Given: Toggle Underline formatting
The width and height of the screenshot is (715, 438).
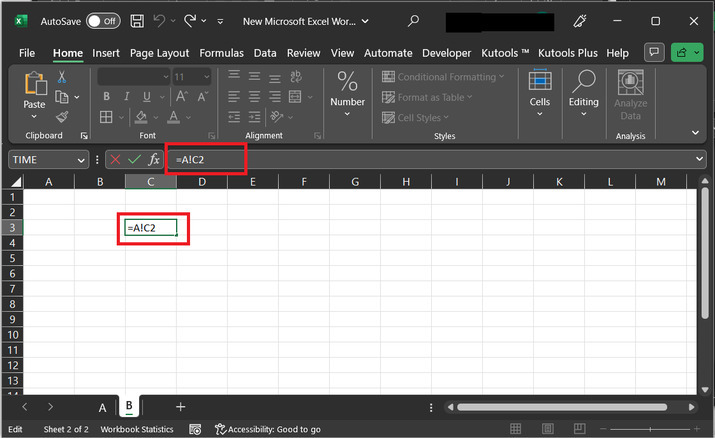Looking at the screenshot, I should pyautogui.click(x=146, y=96).
